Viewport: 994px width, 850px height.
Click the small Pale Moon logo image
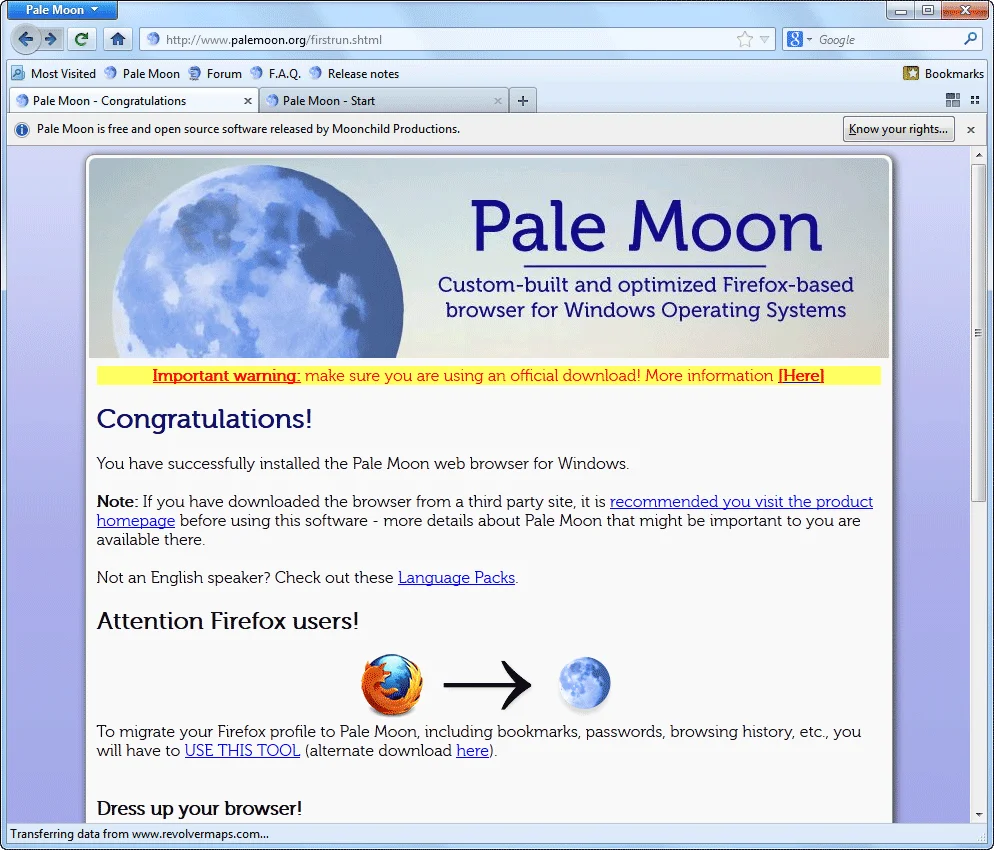tap(584, 683)
